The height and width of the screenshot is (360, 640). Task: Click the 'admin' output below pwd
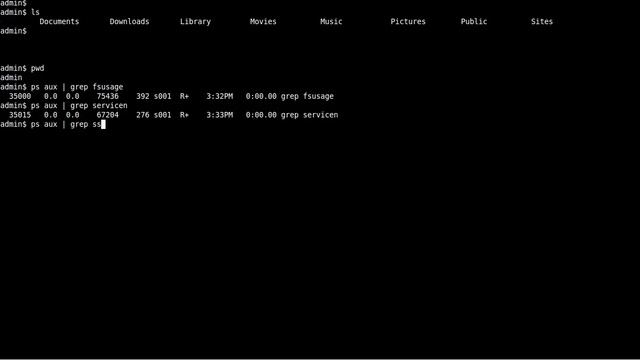click(x=11, y=78)
